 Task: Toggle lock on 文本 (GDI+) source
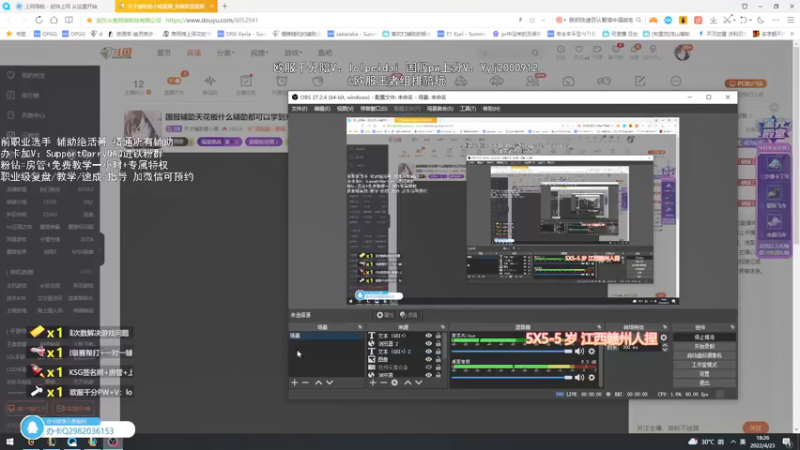(438, 336)
